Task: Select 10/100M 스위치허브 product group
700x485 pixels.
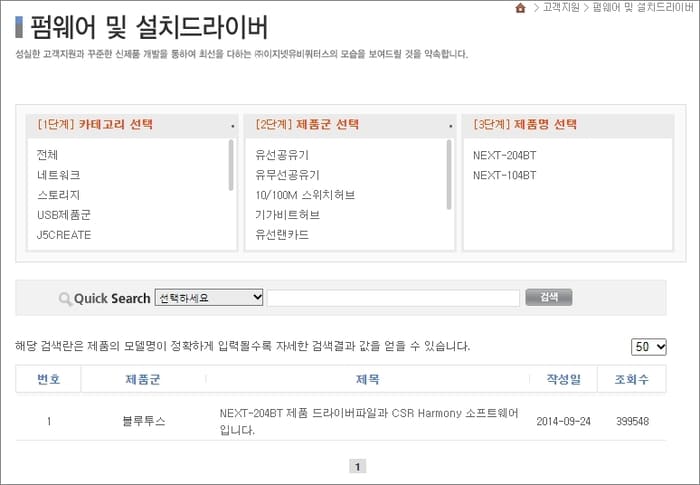Action: click(305, 195)
